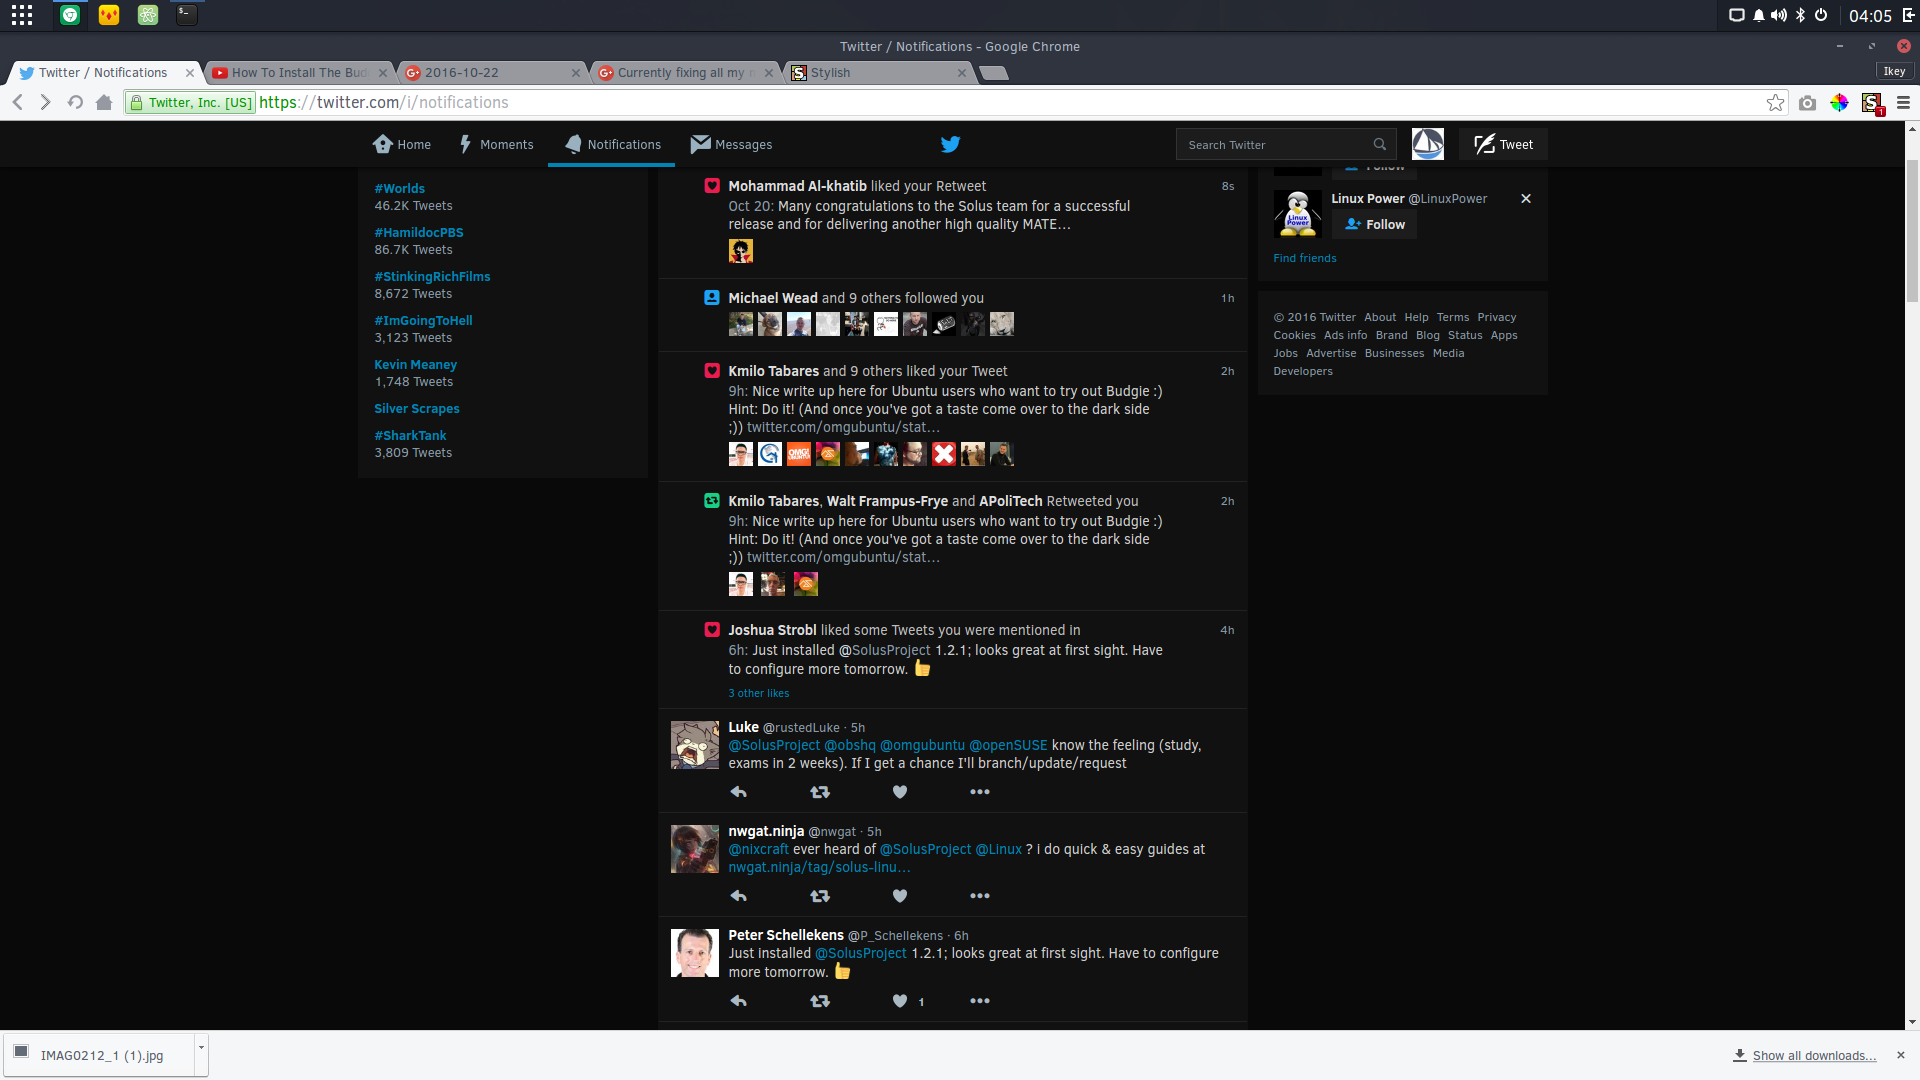Open the notification bell in system tray
1920x1080 pixels.
pos(1759,15)
